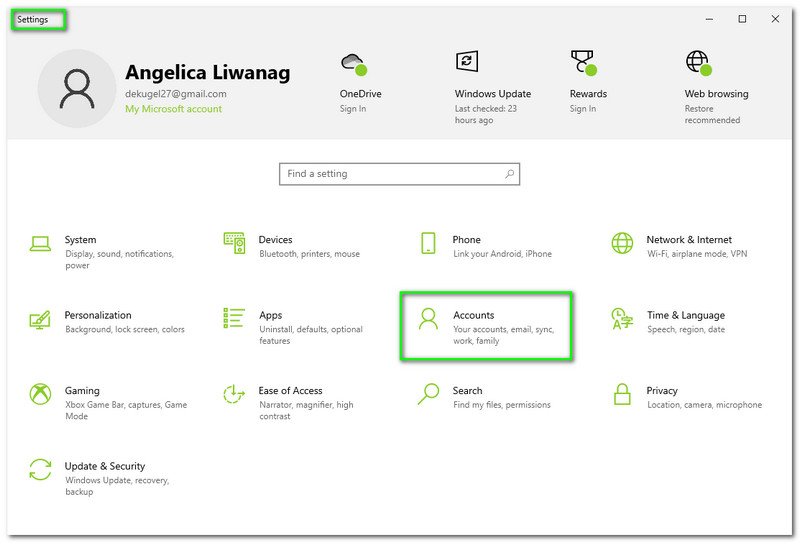The image size is (800, 543).
Task: Click the Apps list icon
Action: pos(234,319)
